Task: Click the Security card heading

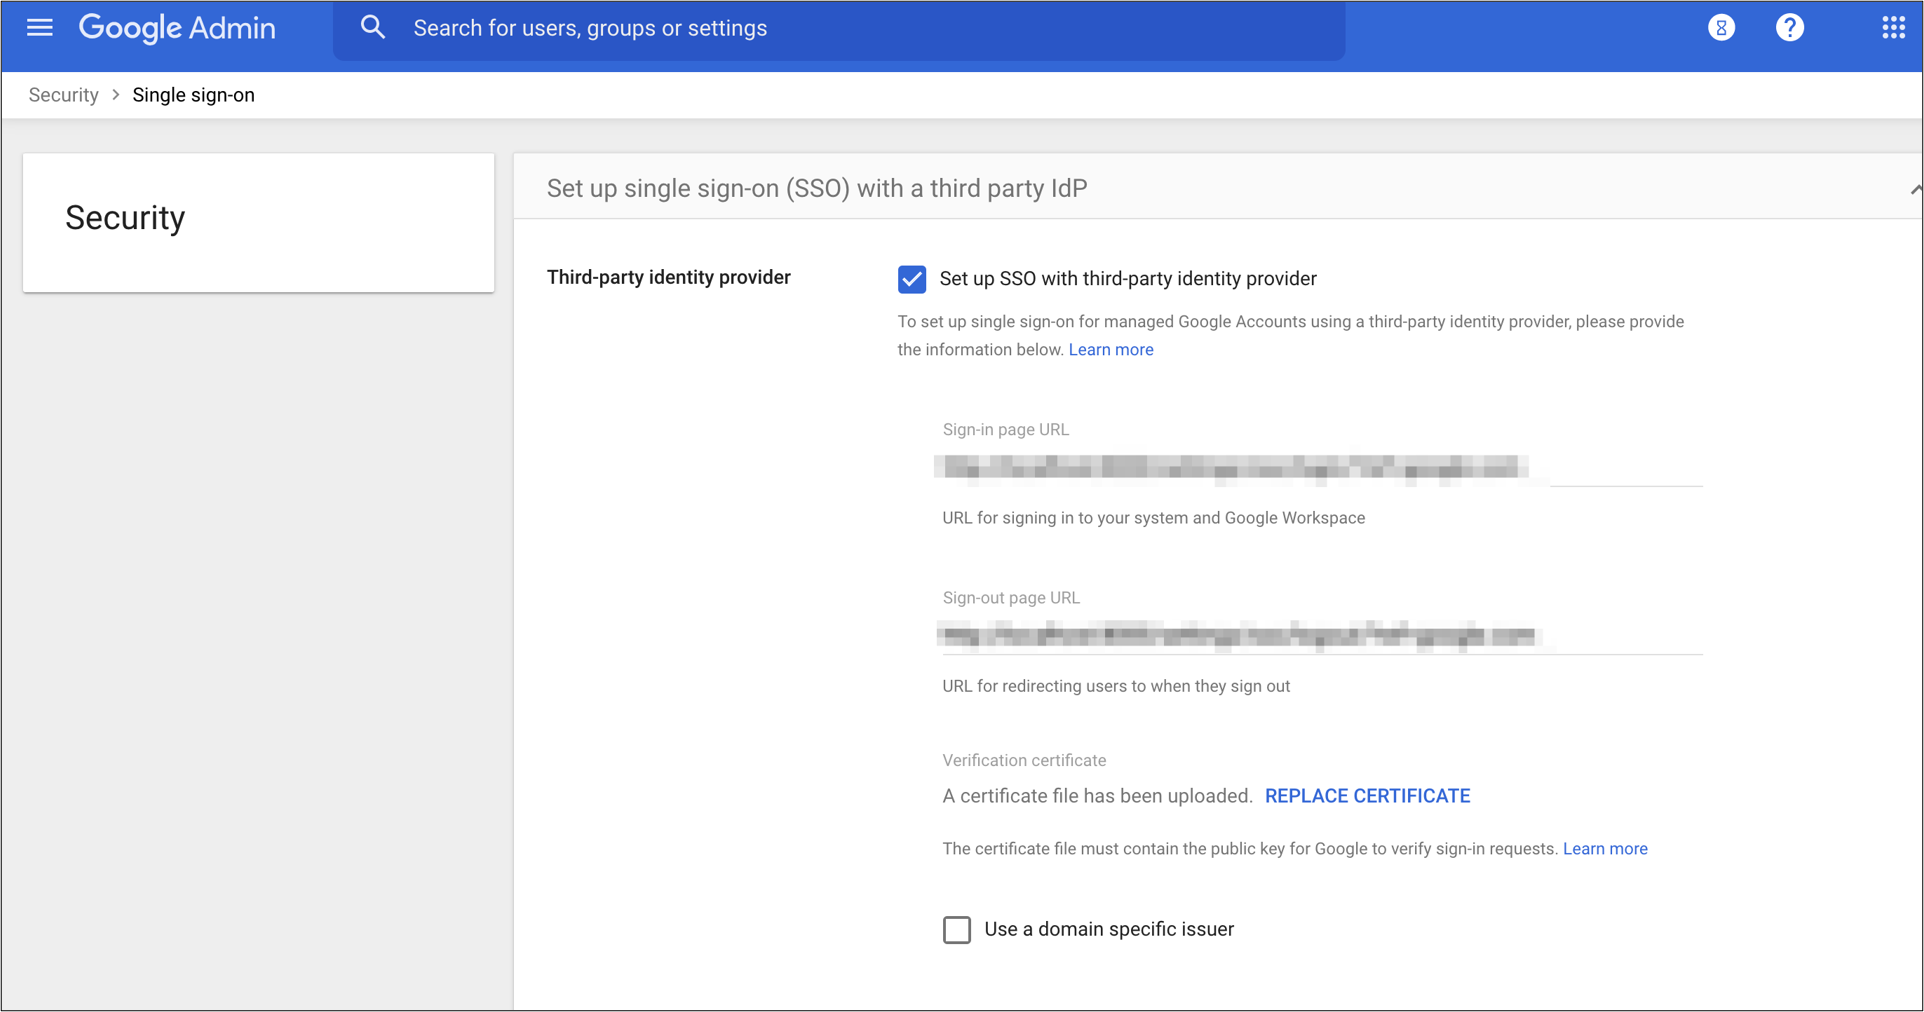Action: click(126, 218)
